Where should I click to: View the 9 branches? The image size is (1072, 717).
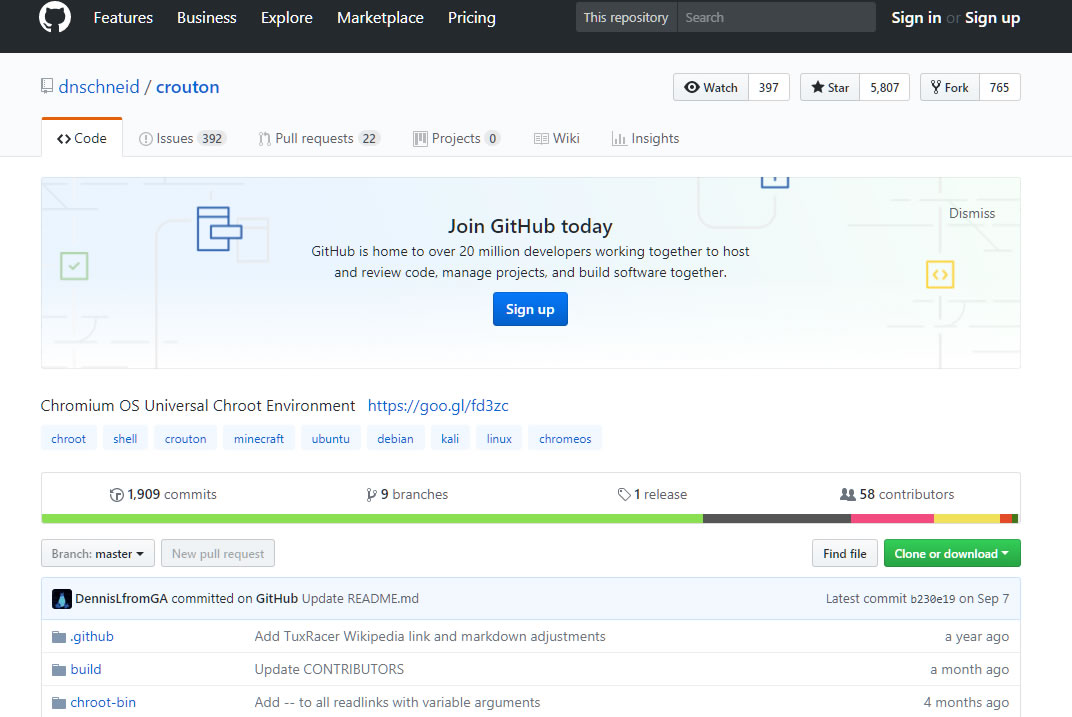pos(407,494)
